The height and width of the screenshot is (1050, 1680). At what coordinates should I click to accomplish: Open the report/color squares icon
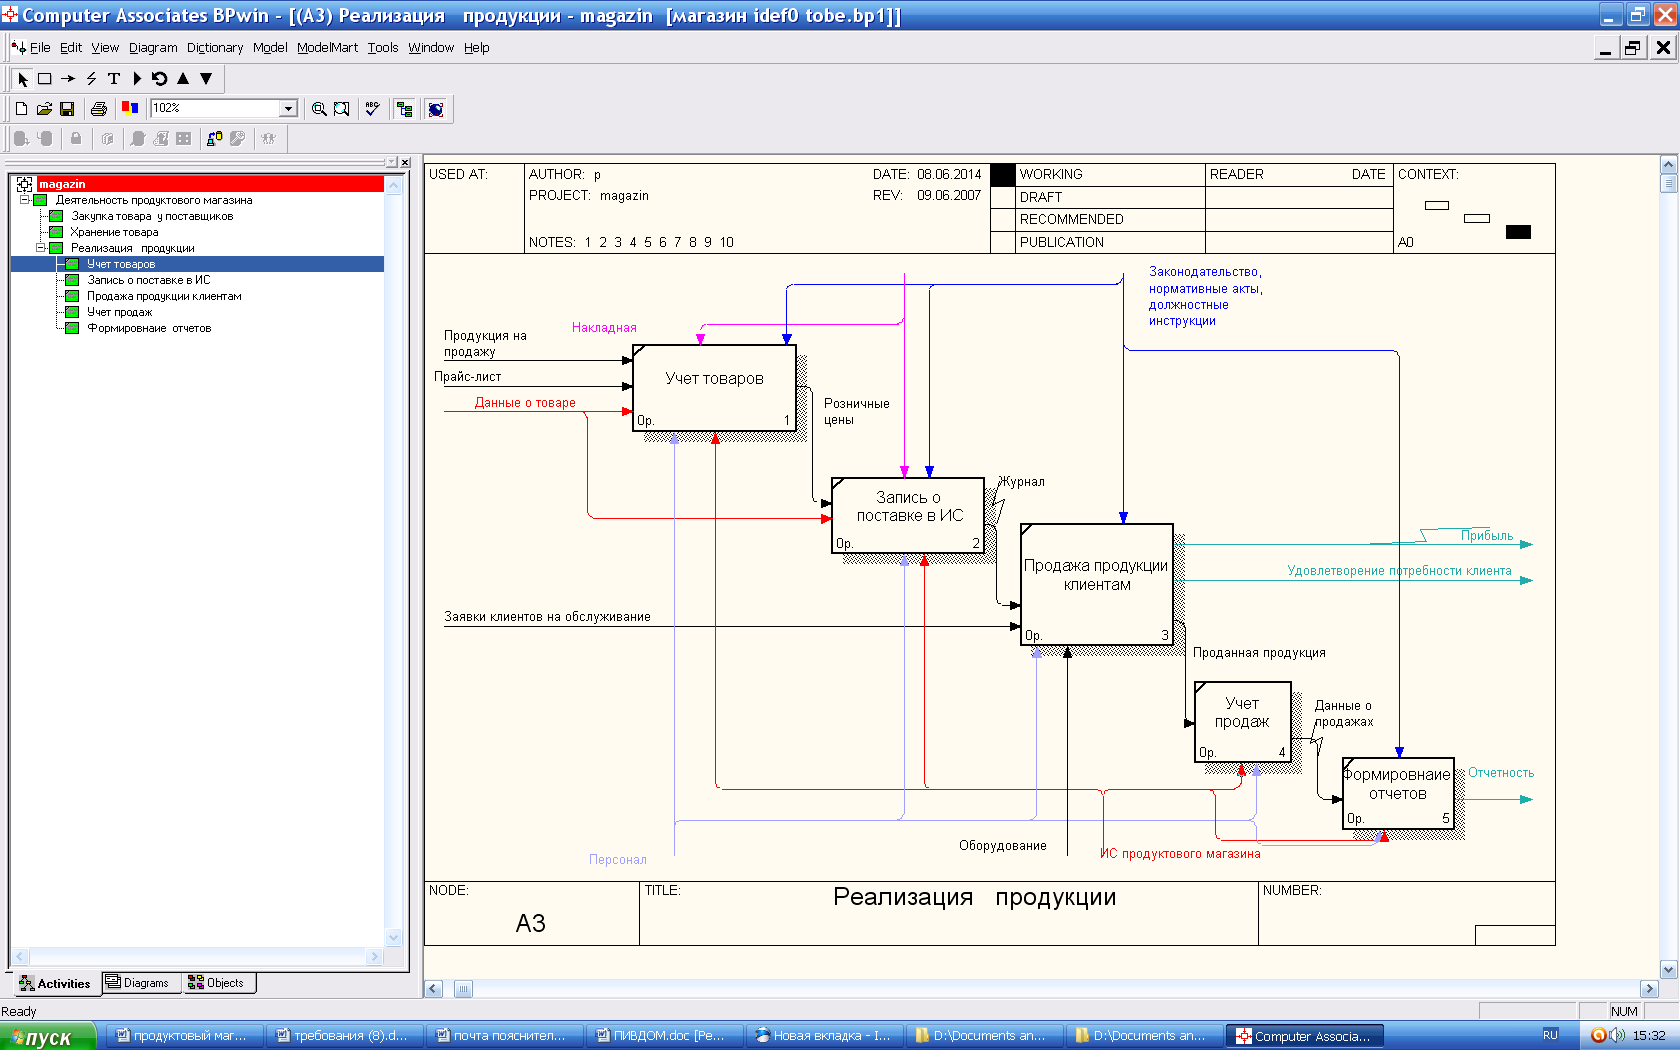click(129, 109)
